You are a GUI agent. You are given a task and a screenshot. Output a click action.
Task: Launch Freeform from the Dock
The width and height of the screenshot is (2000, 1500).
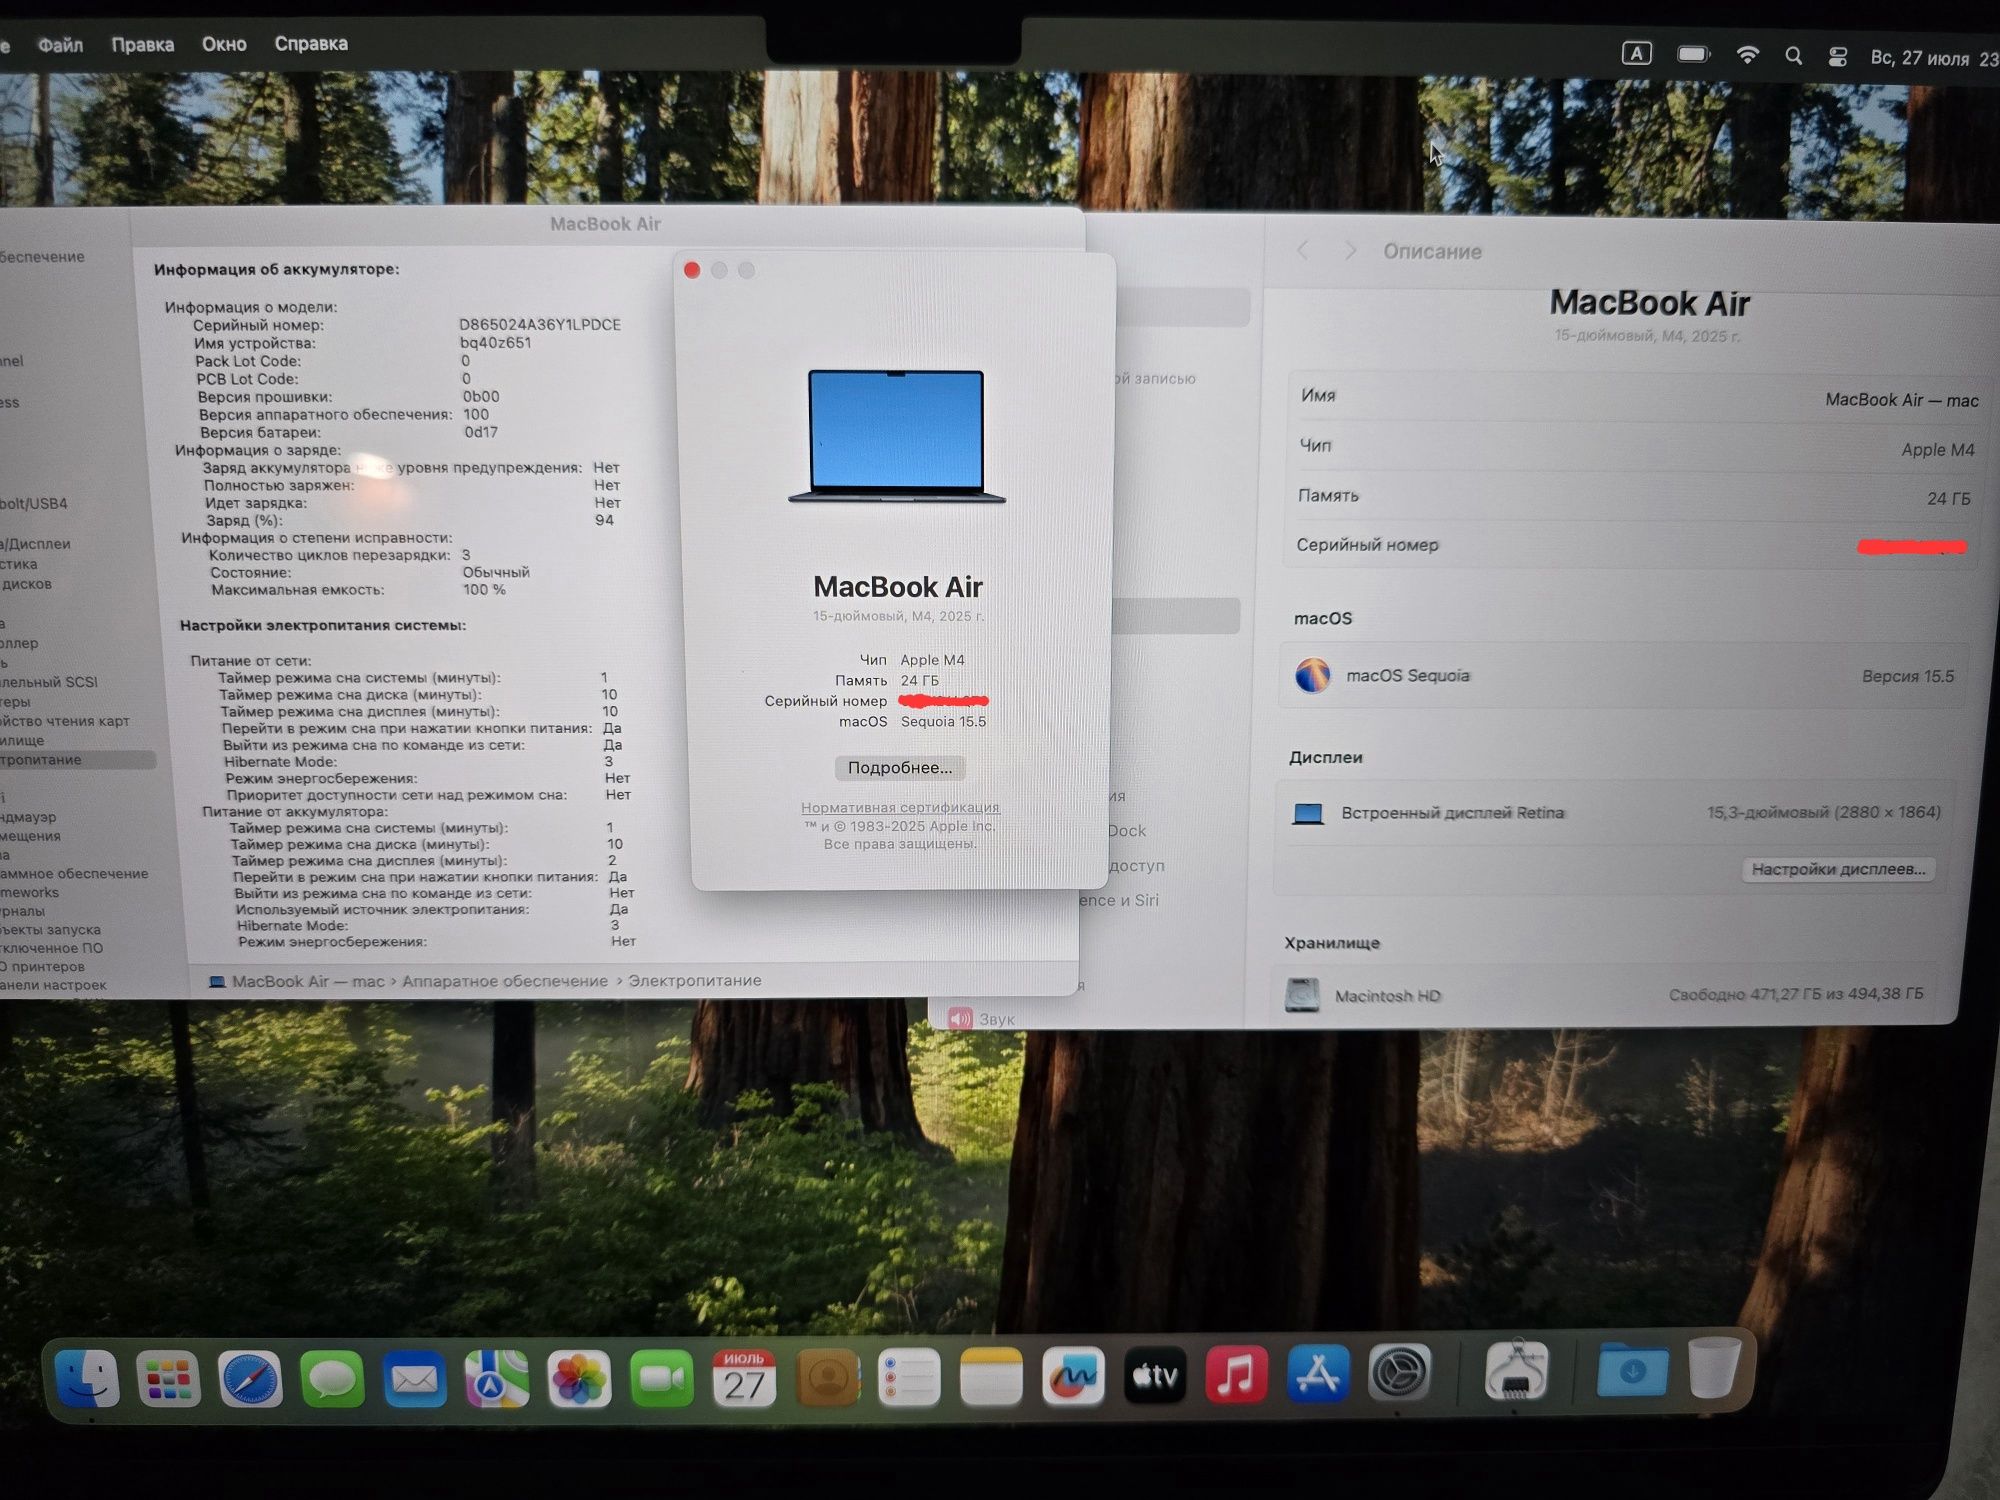tap(1073, 1377)
